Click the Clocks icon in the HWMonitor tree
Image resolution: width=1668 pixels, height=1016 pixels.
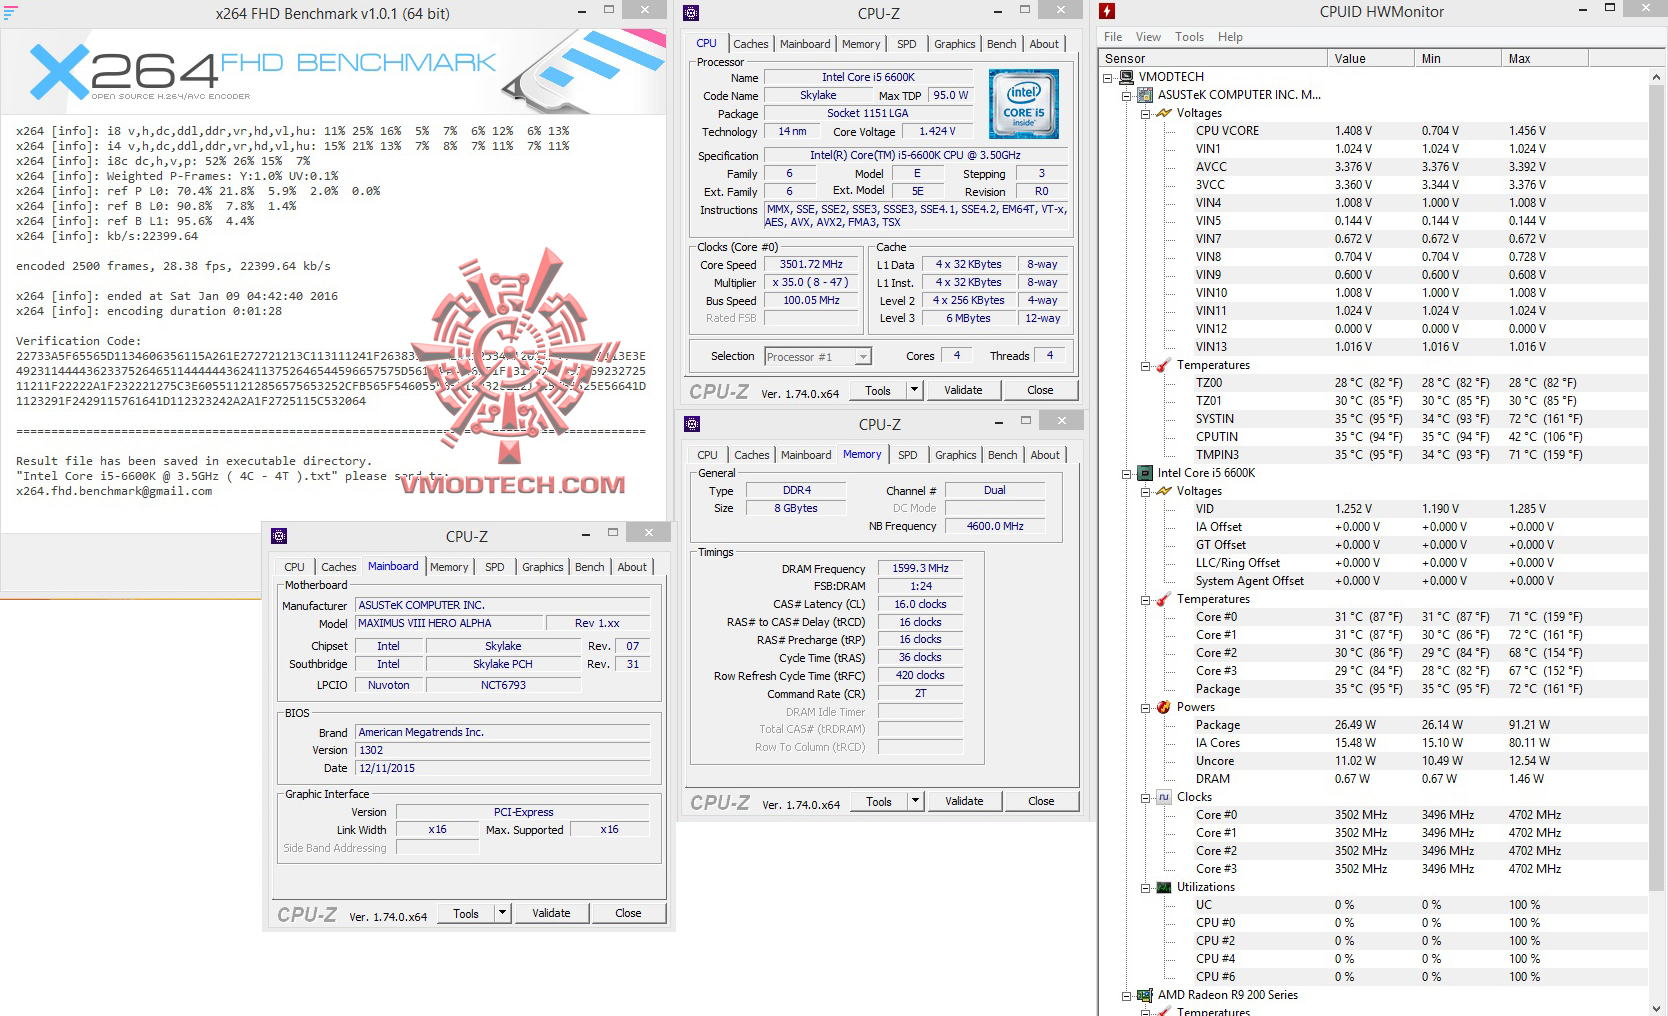[1164, 797]
